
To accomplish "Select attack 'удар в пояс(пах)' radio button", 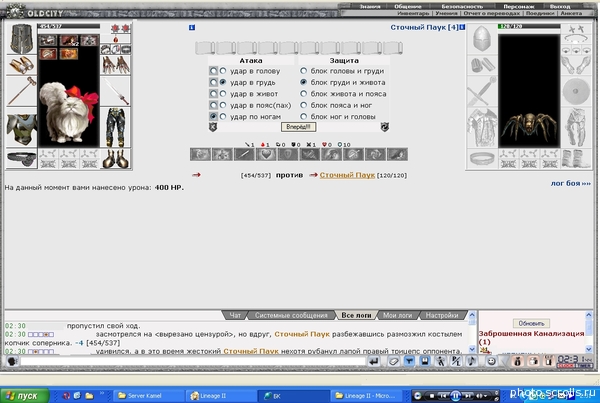I will point(223,105).
